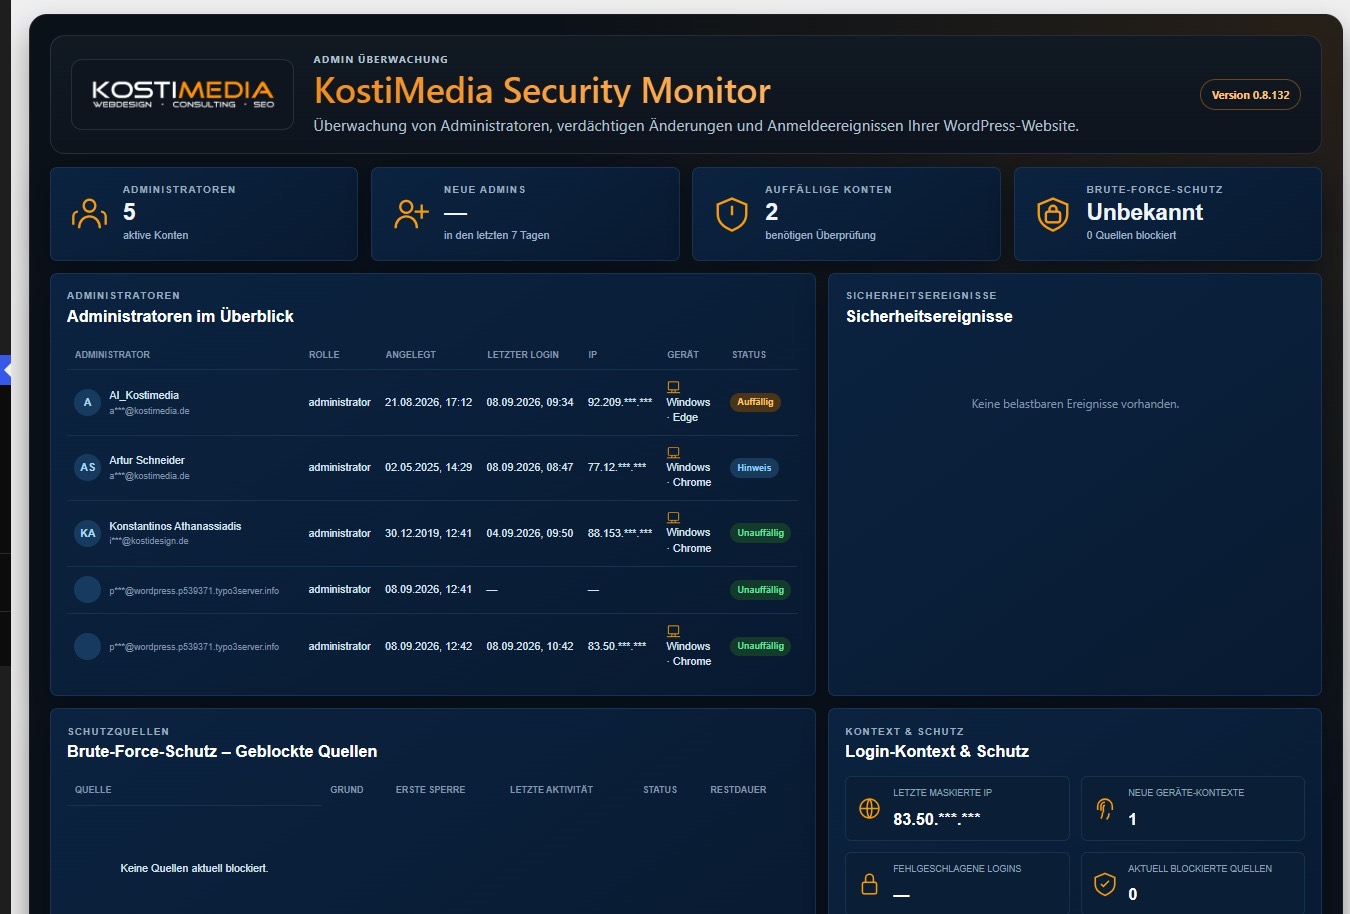Screen dimensions: 1350x914
Task: Click Unauffällig badge for the admin created 12:42
Action: pos(760,646)
